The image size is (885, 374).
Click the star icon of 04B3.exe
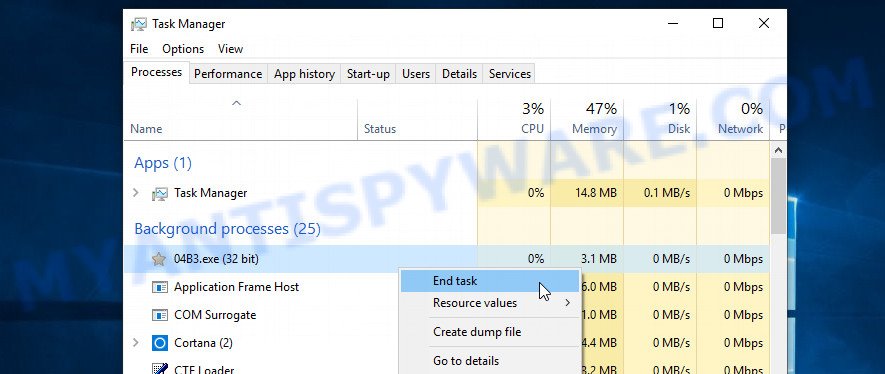tap(159, 259)
